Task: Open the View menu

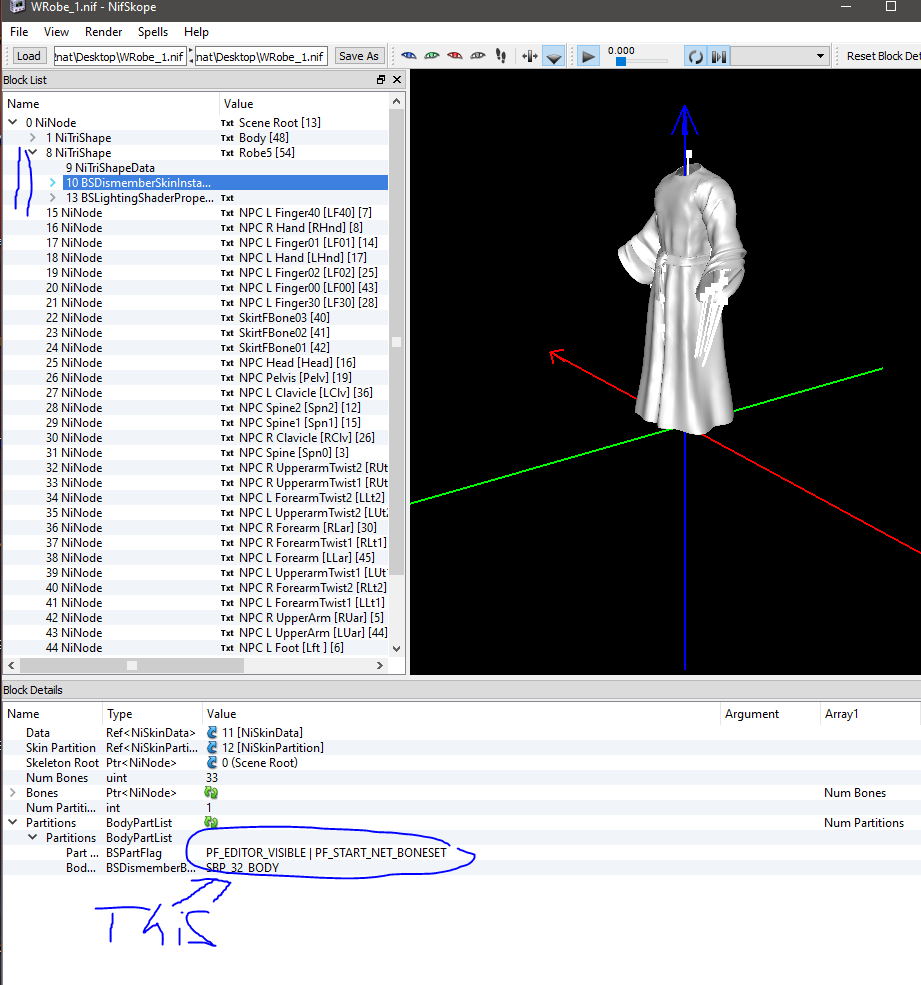Action: pos(56,31)
